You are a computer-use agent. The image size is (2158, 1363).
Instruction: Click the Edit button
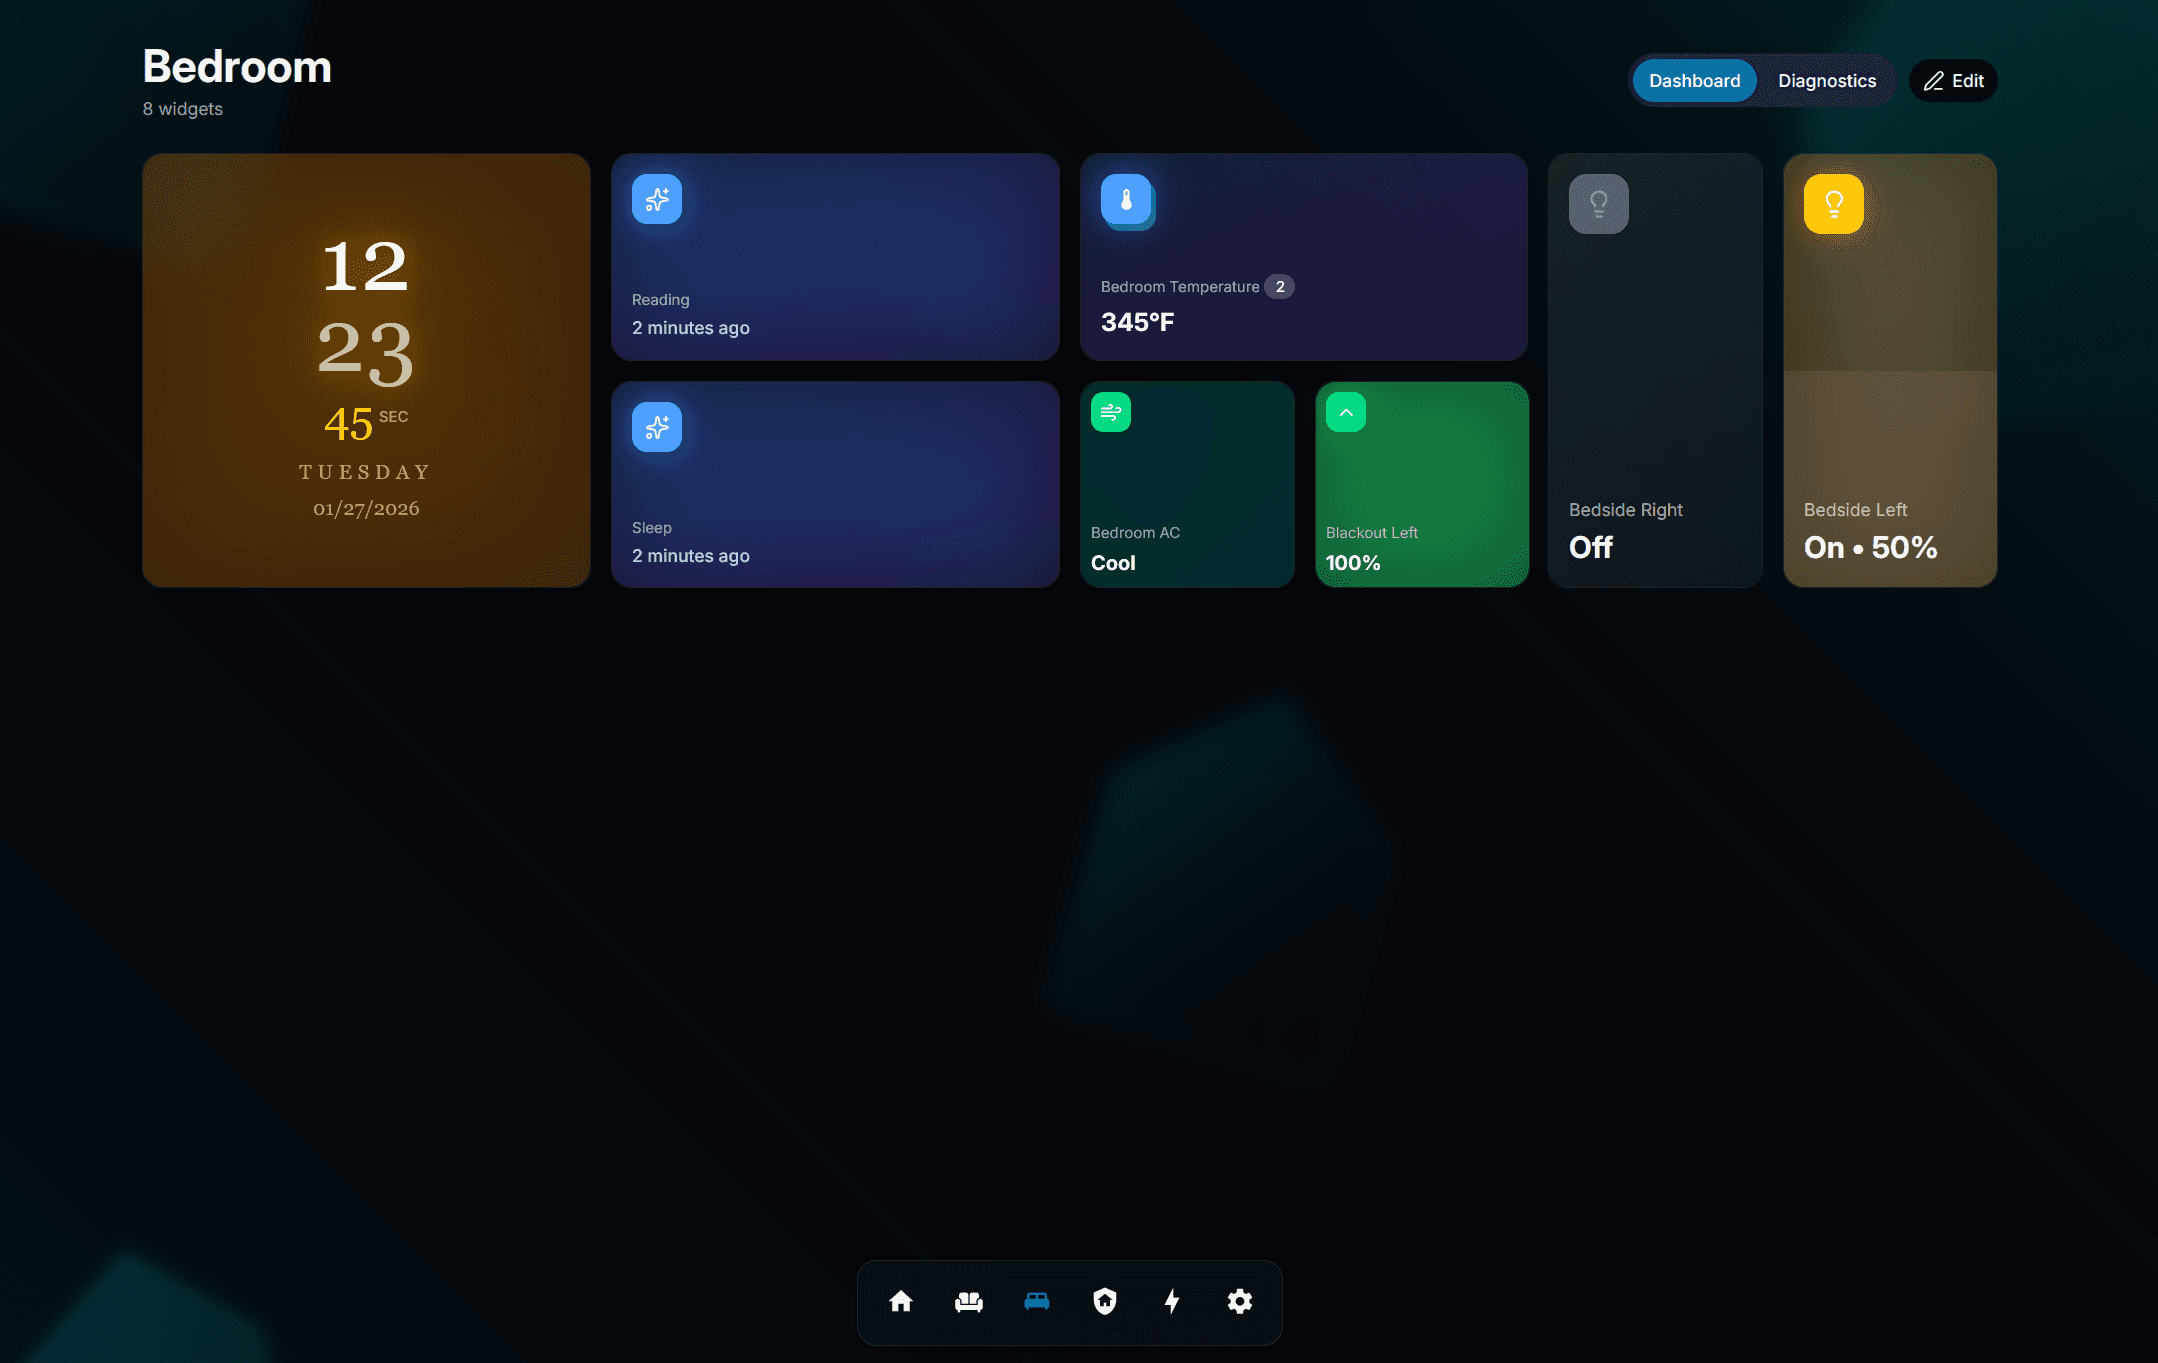click(1953, 81)
